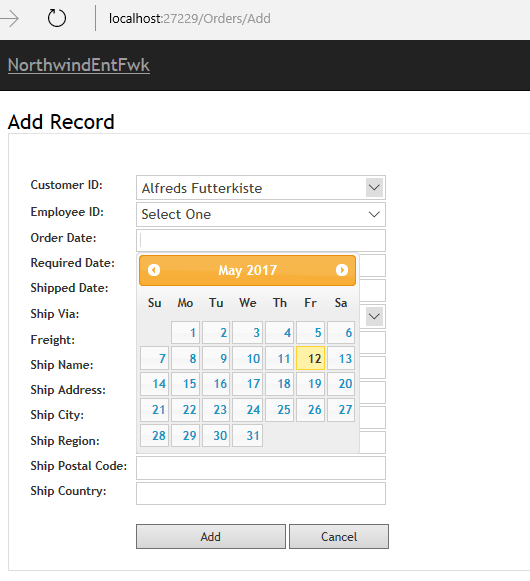
Task: Choose Sunday May 7
Action: (x=155, y=358)
